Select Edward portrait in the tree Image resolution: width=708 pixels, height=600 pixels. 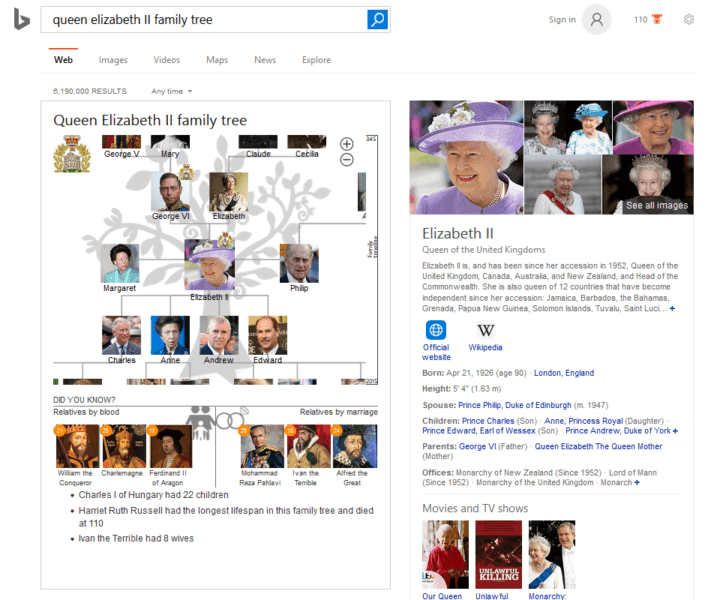268,335
